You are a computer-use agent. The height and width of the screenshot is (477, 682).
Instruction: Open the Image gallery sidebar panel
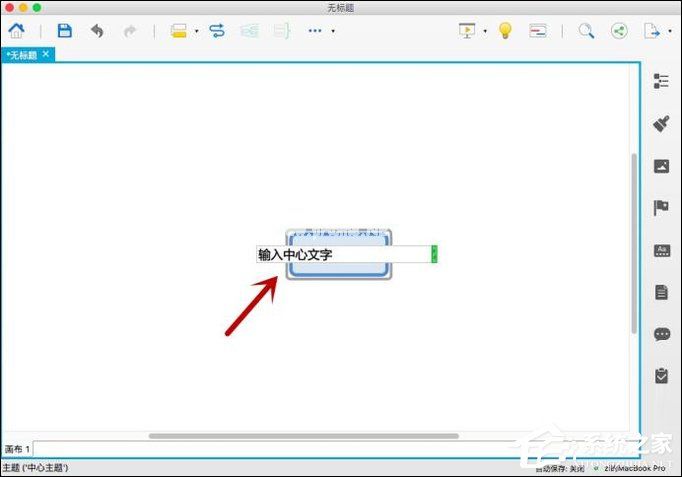click(x=661, y=166)
